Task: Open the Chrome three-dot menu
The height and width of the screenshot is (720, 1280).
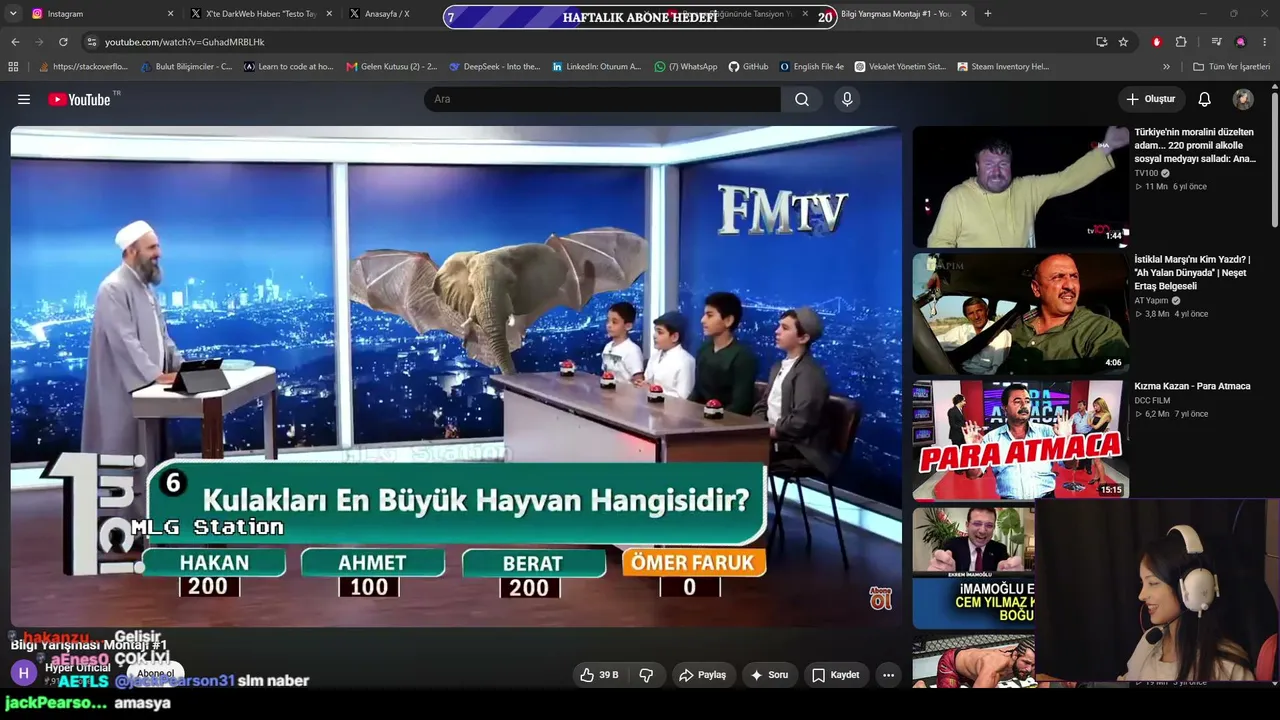Action: click(x=1265, y=42)
